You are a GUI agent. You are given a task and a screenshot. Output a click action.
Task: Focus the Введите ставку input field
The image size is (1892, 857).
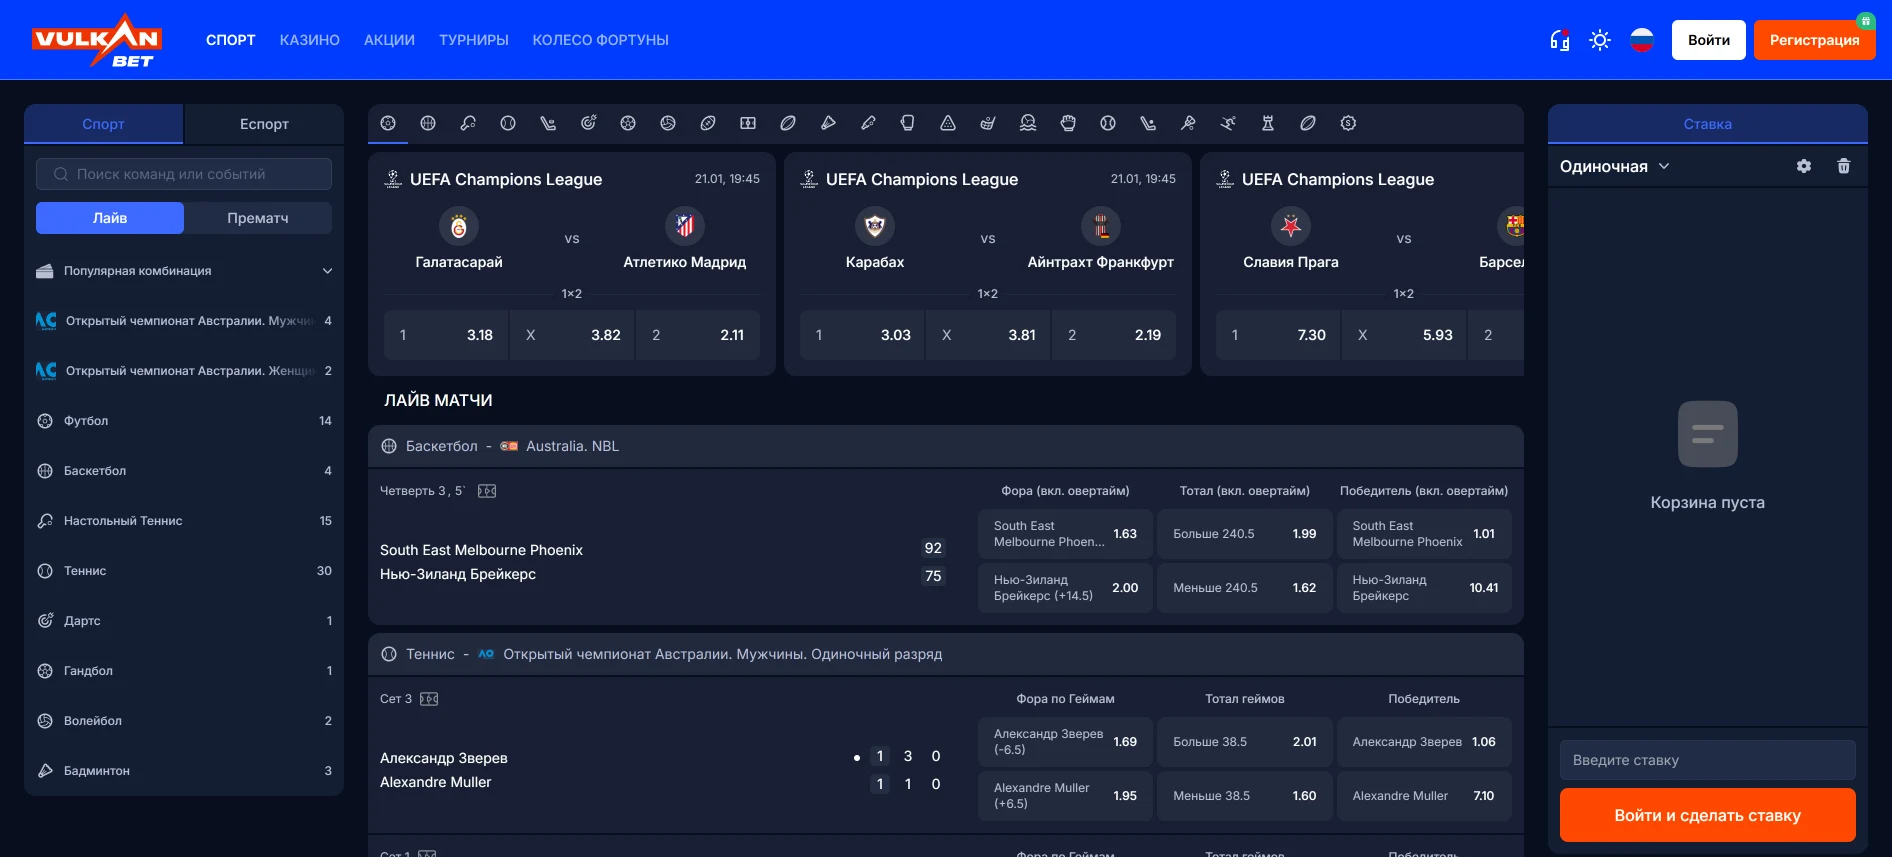click(1707, 760)
